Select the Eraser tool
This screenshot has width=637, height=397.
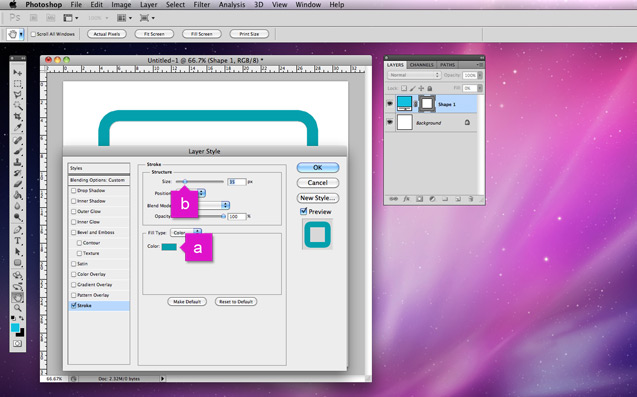17,184
